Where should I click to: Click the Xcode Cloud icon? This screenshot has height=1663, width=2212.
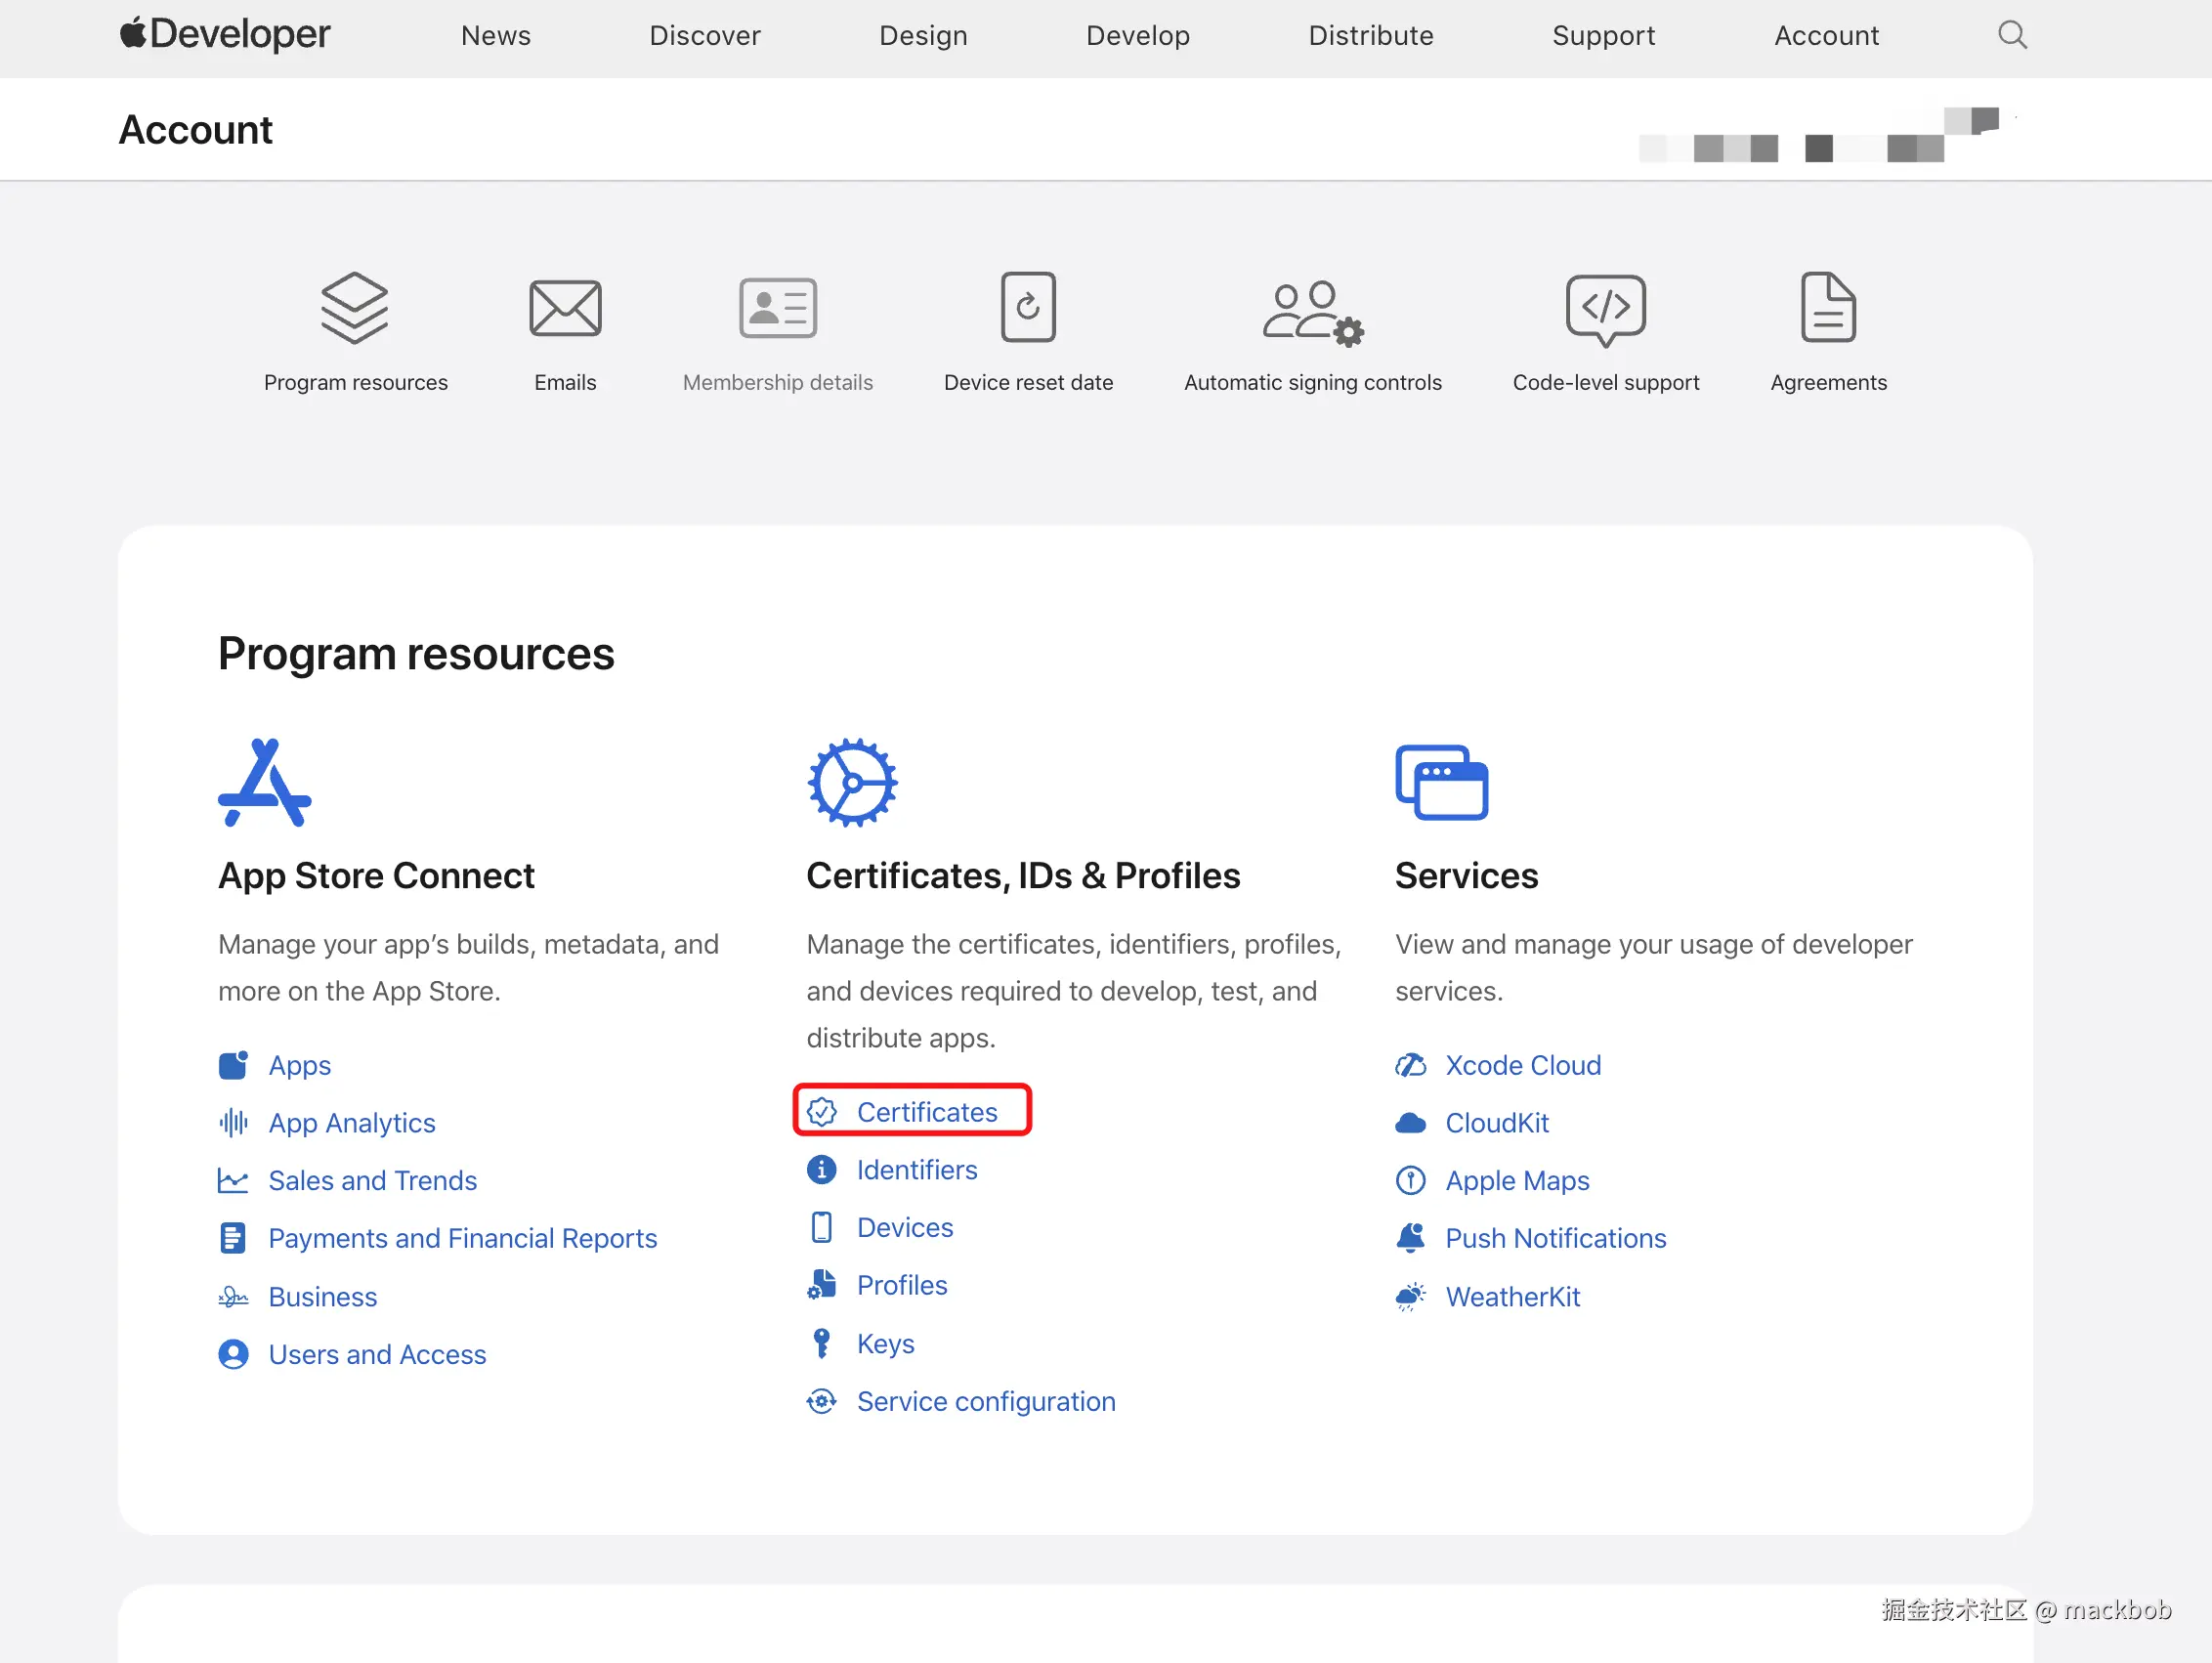pyautogui.click(x=1411, y=1066)
